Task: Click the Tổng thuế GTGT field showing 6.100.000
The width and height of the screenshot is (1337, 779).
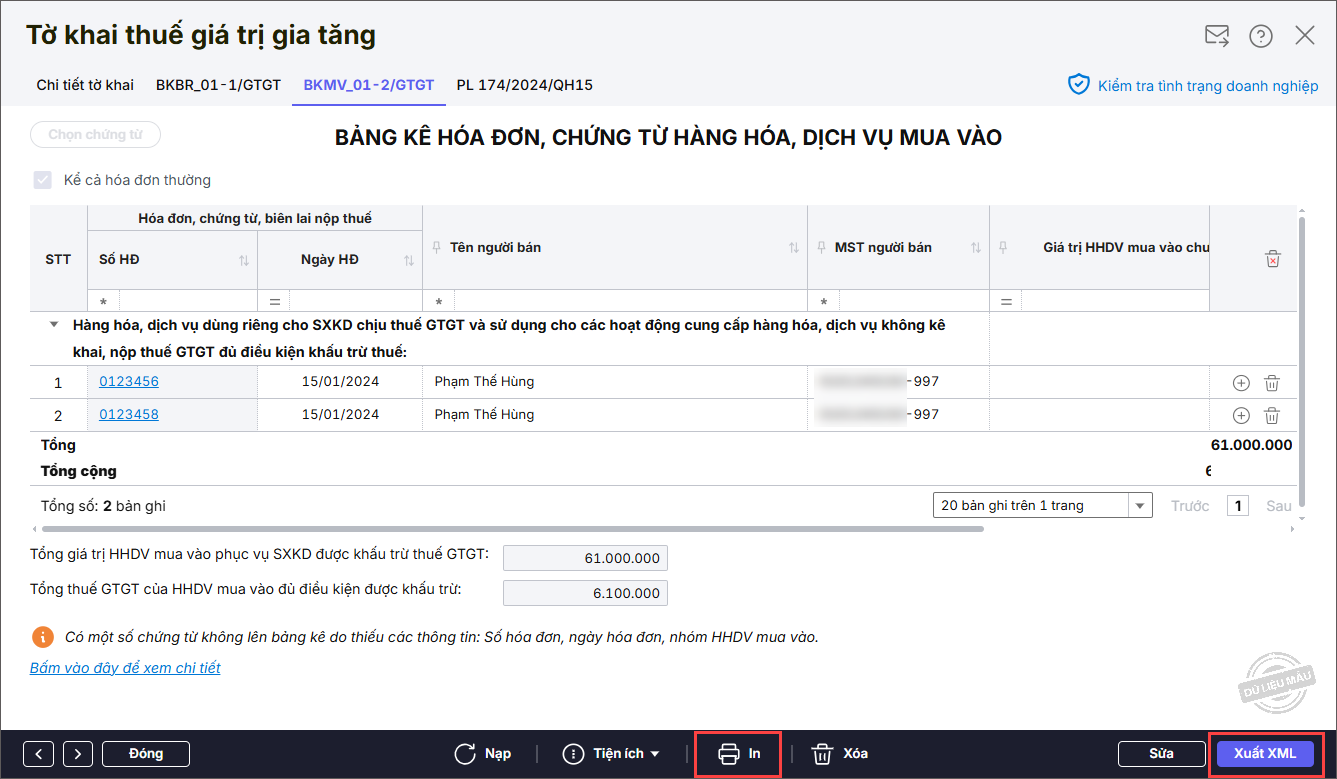Action: pyautogui.click(x=585, y=593)
